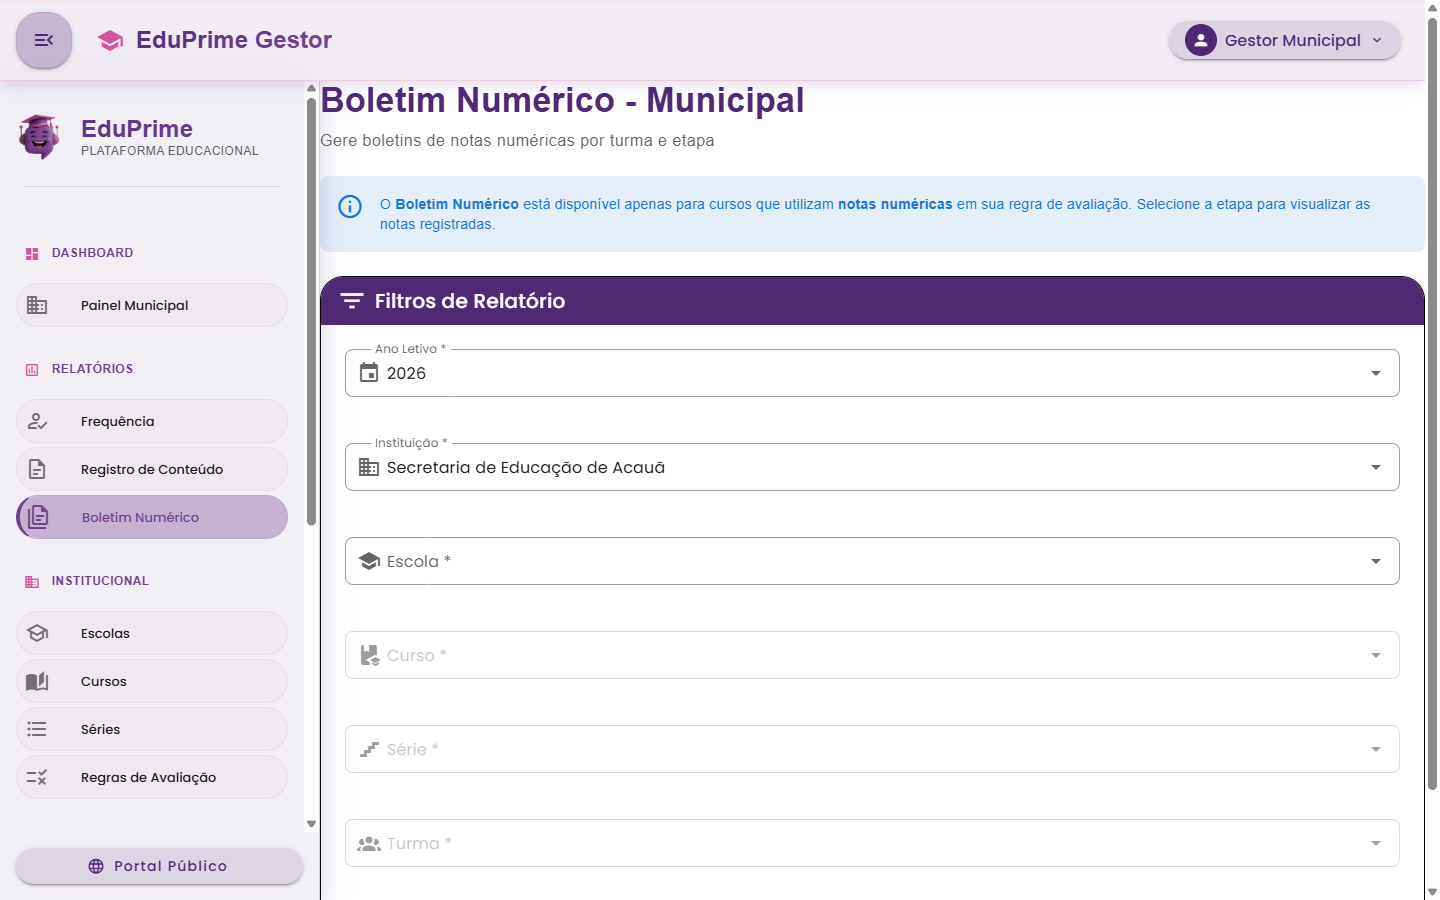Click the Boletim Numérico report icon

[38, 516]
